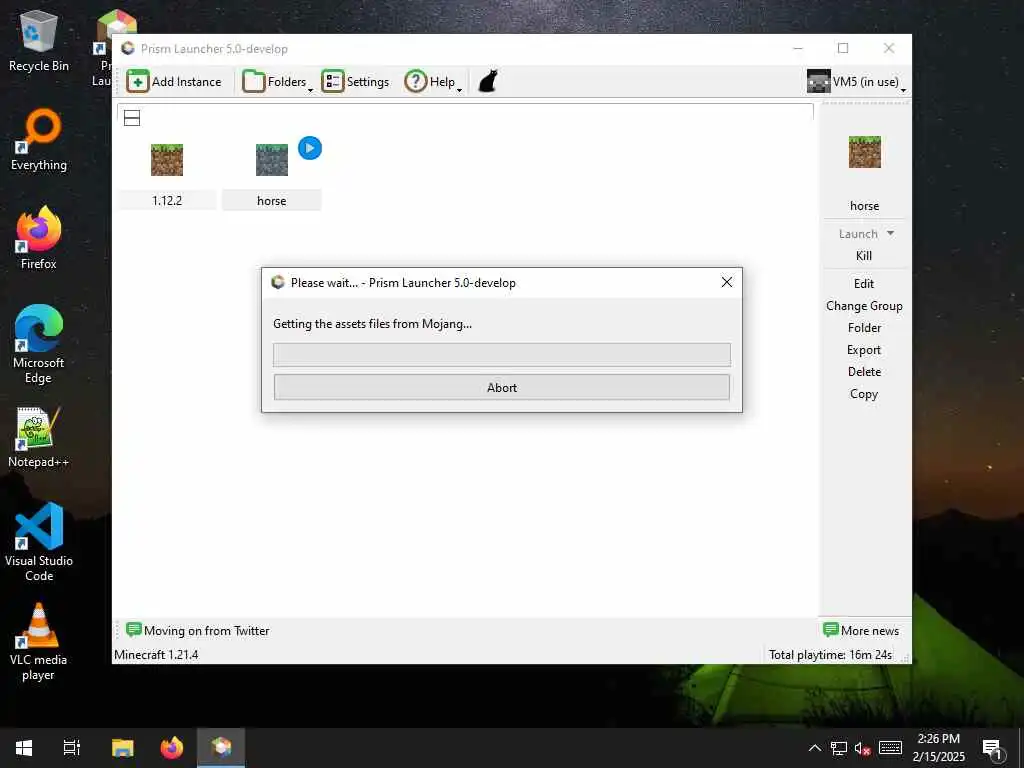Close the Please wait dialog
Image resolution: width=1024 pixels, height=768 pixels.
point(727,282)
